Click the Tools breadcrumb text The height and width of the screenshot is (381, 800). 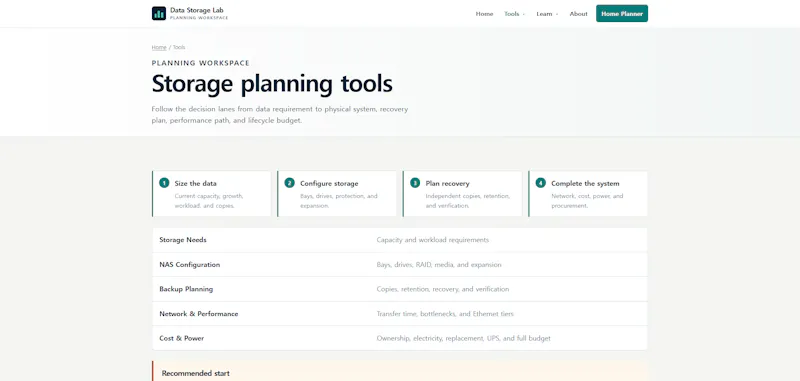(x=179, y=47)
